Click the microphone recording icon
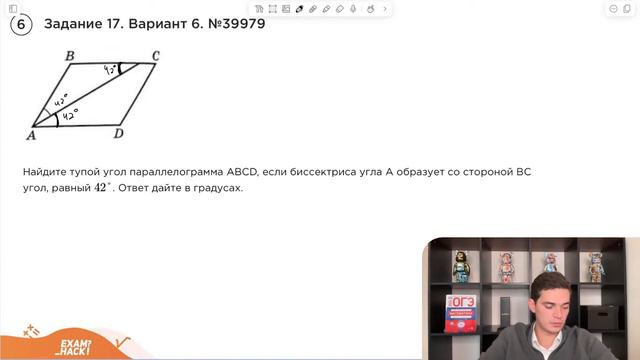The height and width of the screenshot is (360, 640). pos(353,9)
